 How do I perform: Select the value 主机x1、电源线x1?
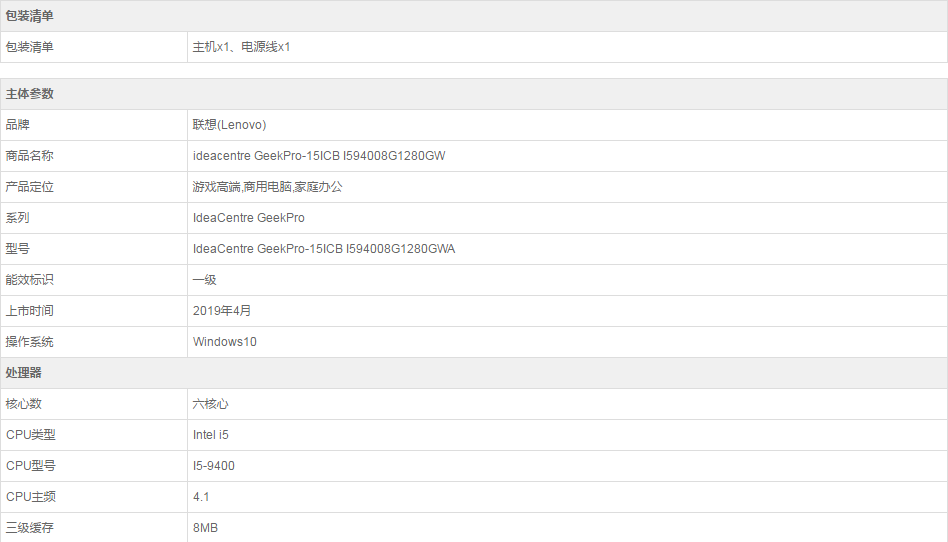[x=241, y=47]
